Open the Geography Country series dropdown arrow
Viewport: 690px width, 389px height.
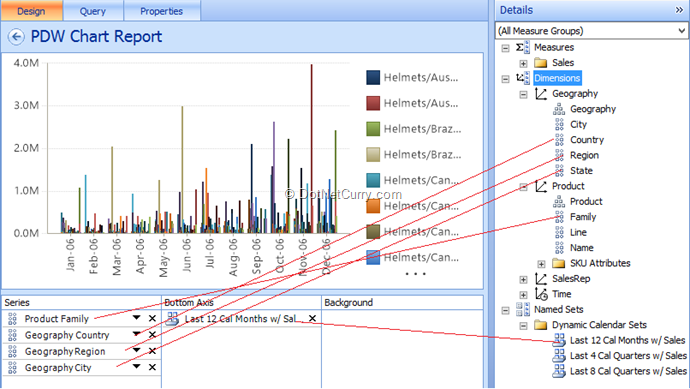point(136,334)
